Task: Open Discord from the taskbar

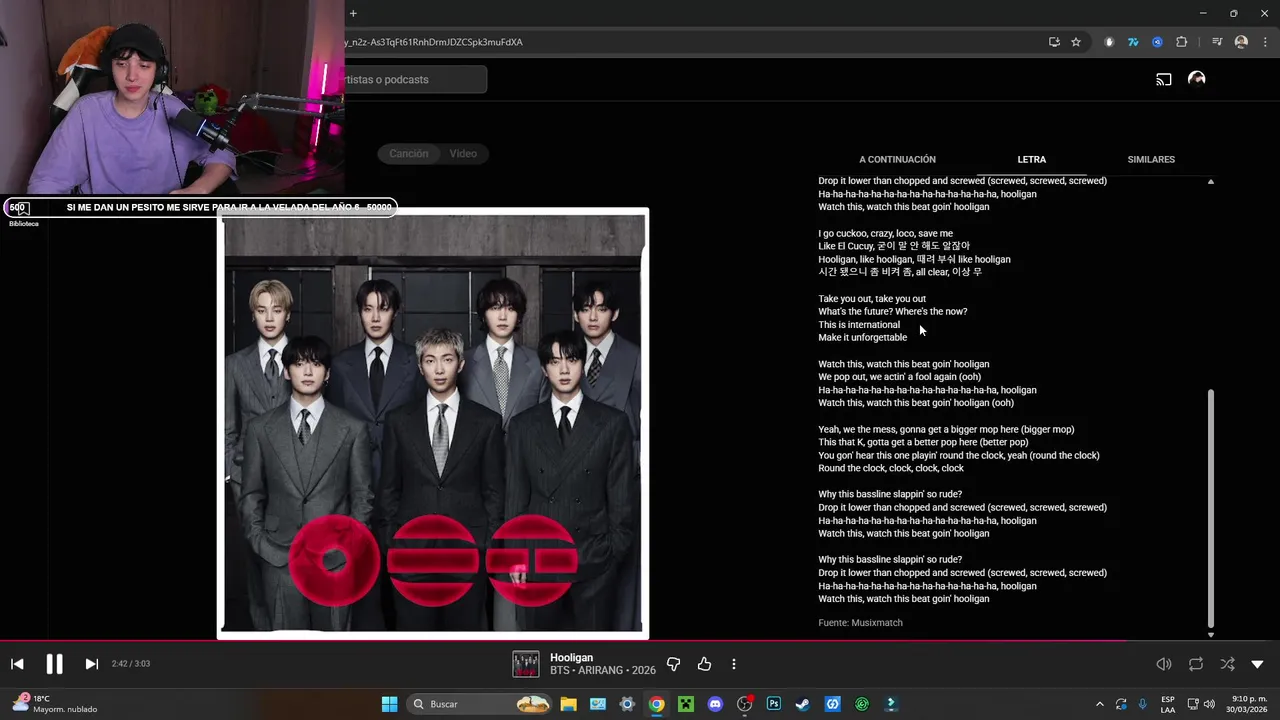Action: (x=714, y=704)
